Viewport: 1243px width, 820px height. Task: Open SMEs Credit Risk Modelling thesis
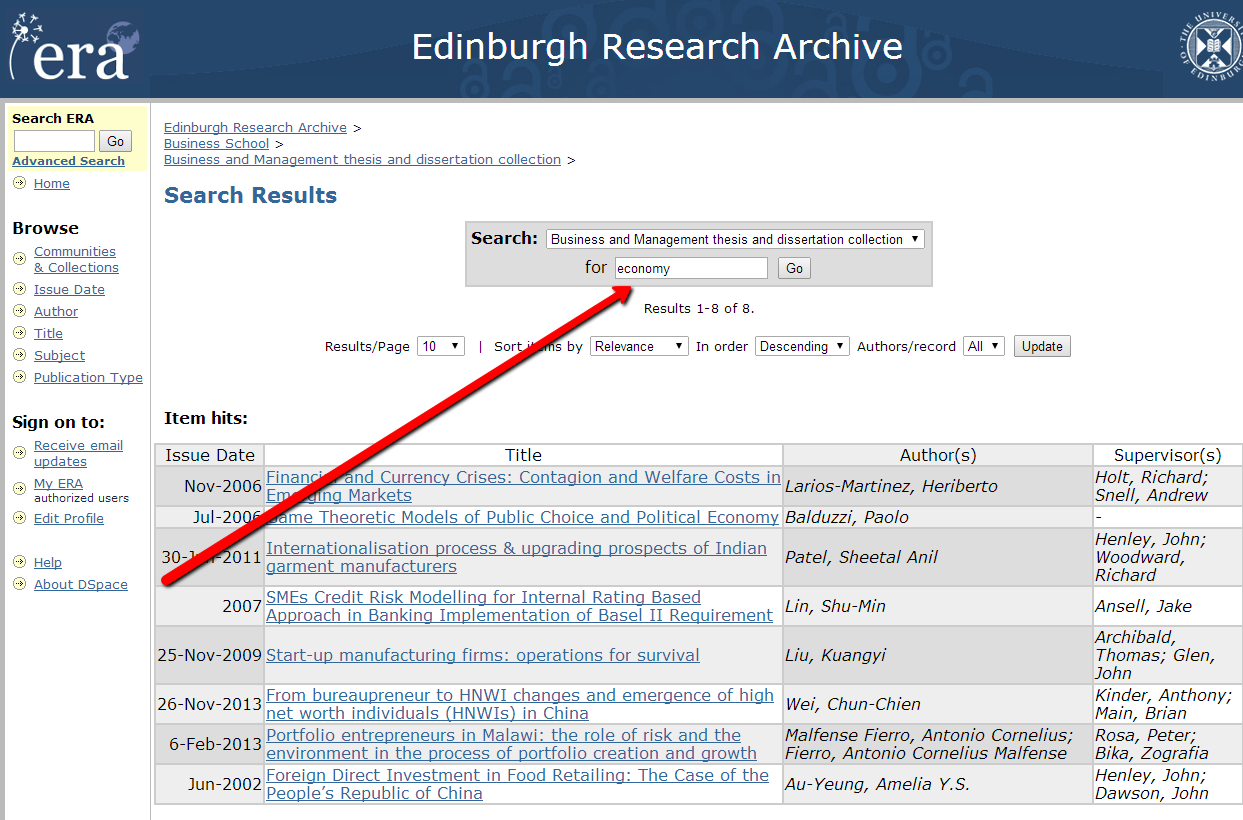[519, 606]
